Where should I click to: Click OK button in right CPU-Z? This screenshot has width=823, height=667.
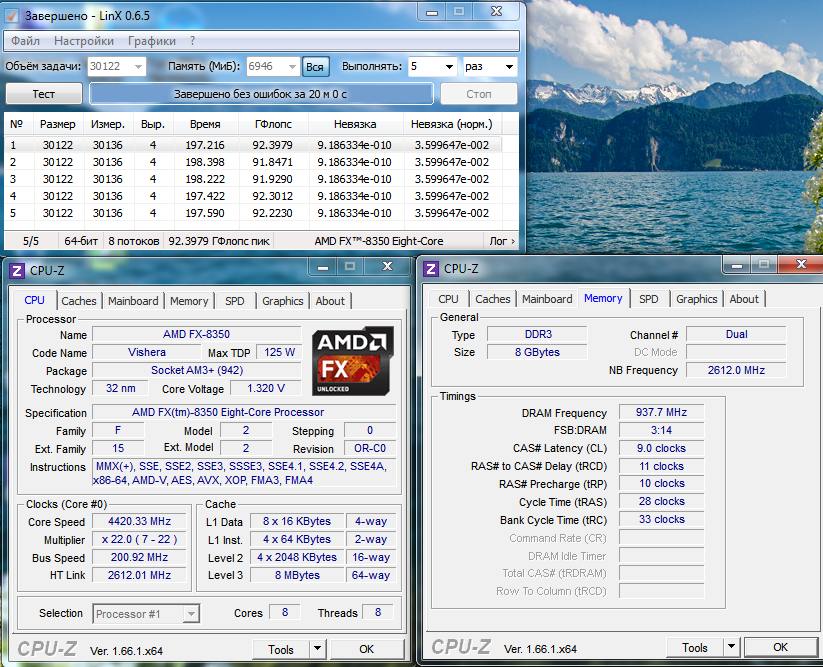[780, 648]
